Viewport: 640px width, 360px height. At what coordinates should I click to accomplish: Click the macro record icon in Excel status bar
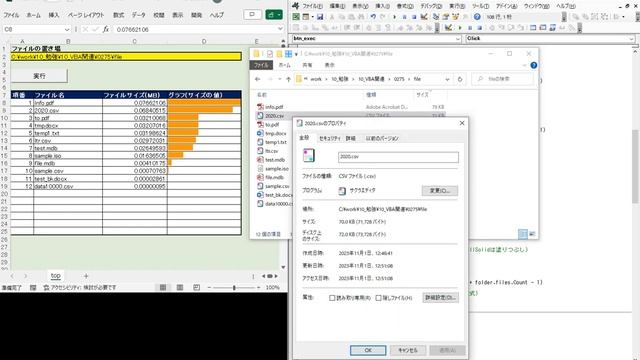tap(33, 288)
